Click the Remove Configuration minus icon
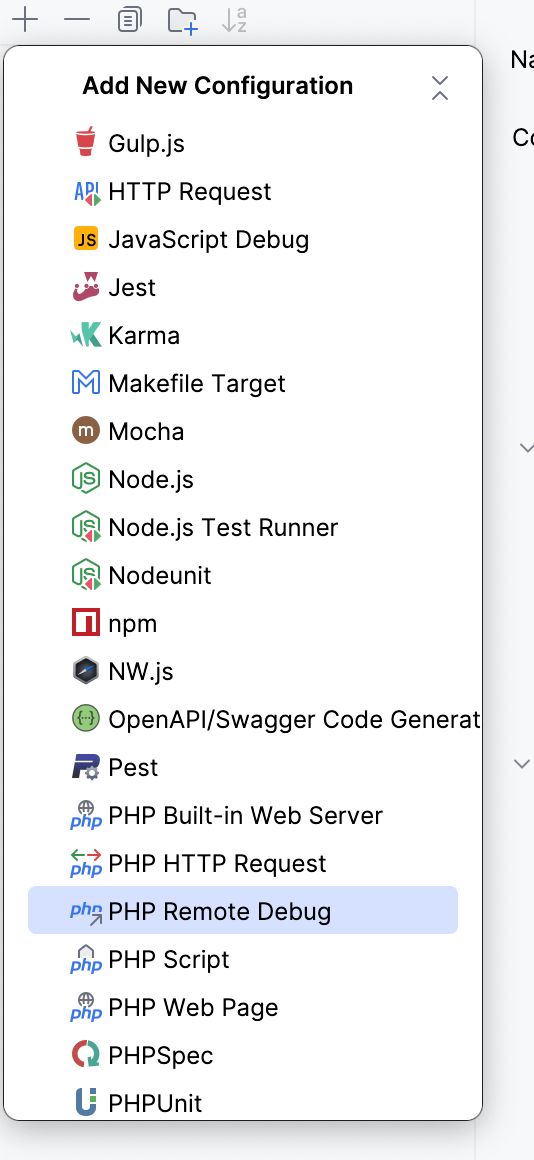Viewport: 534px width, 1160px height. coord(77,19)
